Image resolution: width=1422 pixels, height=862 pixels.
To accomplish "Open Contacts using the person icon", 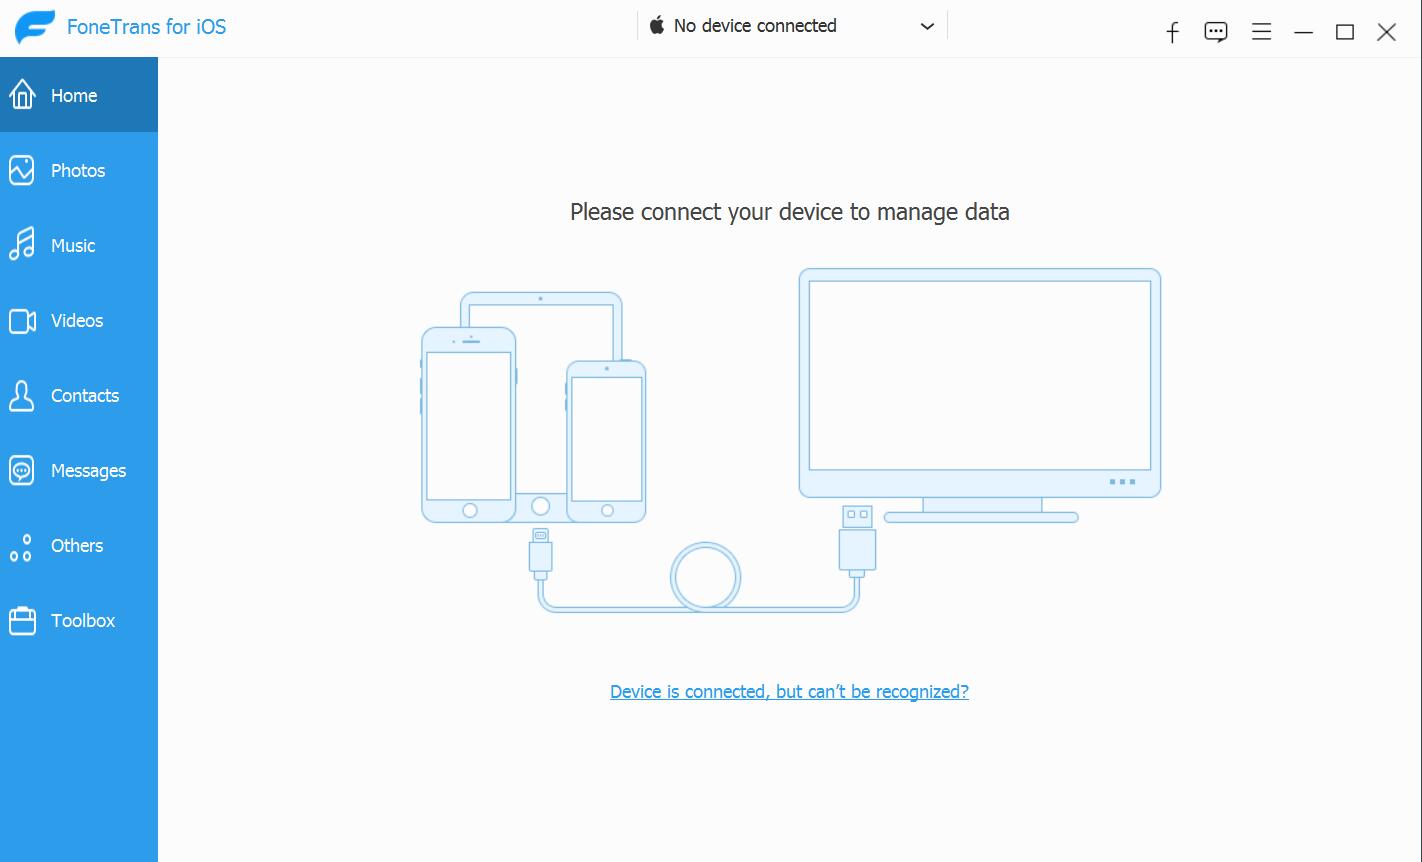I will pos(22,396).
